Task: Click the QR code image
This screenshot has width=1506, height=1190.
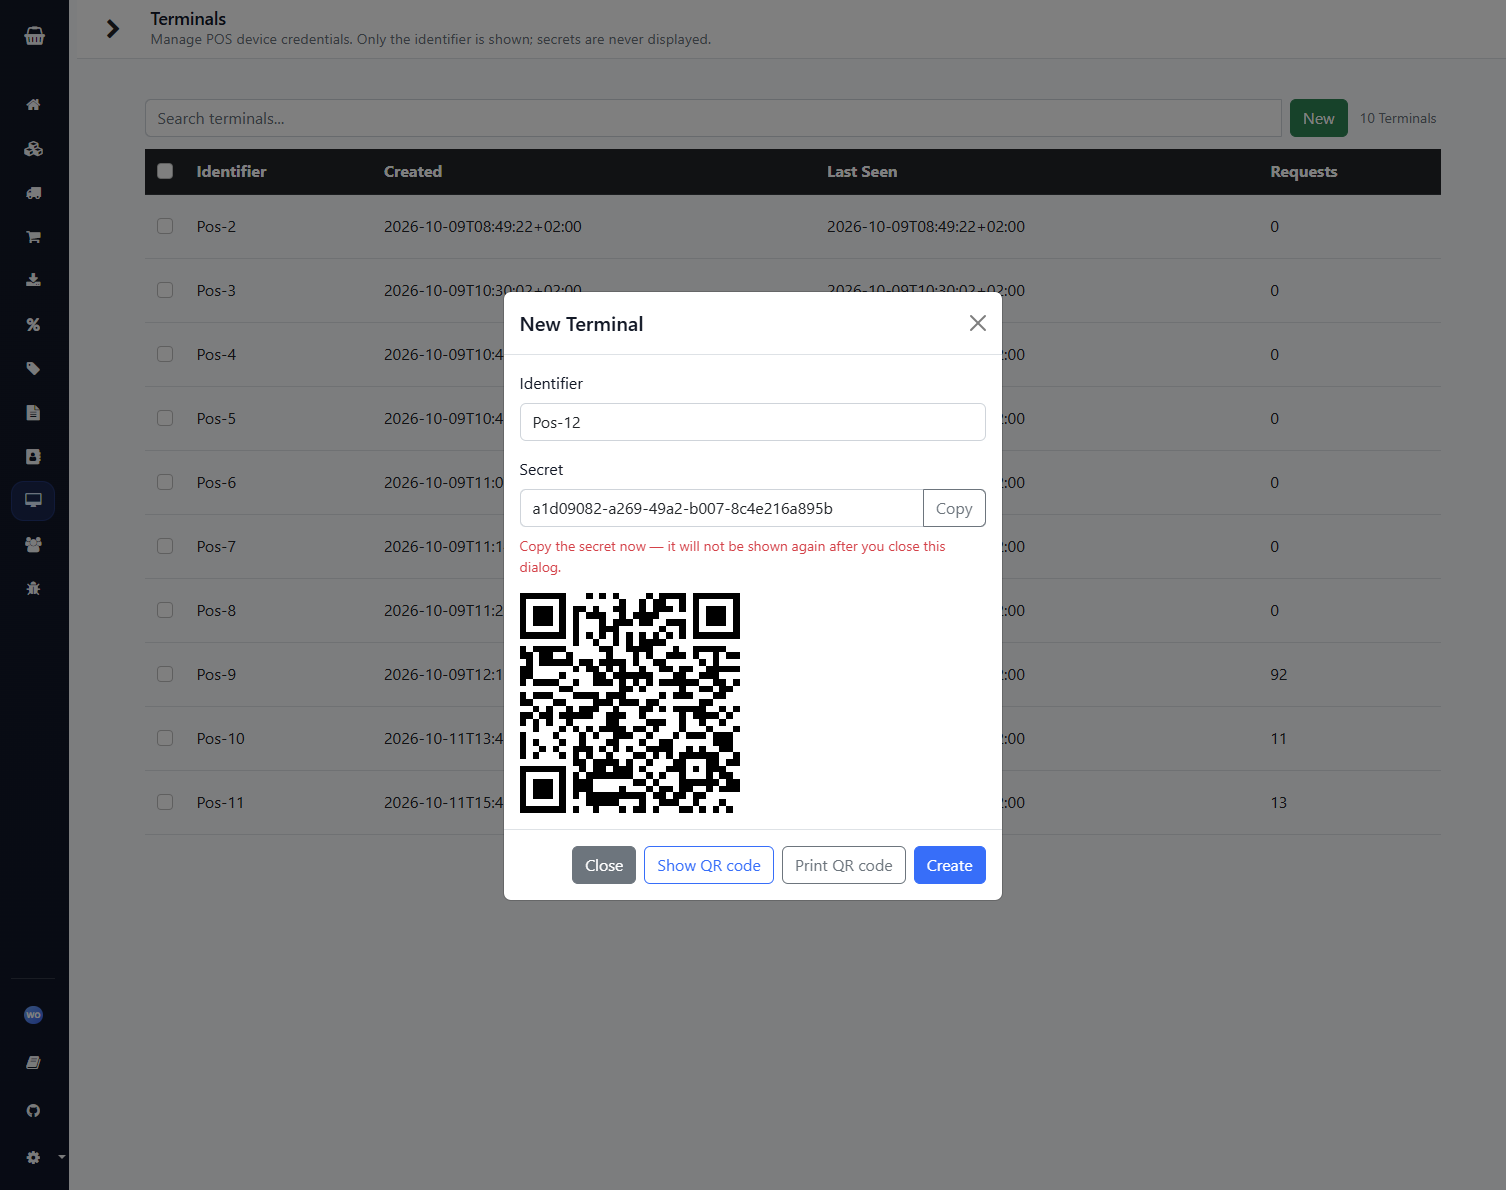Action: pyautogui.click(x=630, y=703)
